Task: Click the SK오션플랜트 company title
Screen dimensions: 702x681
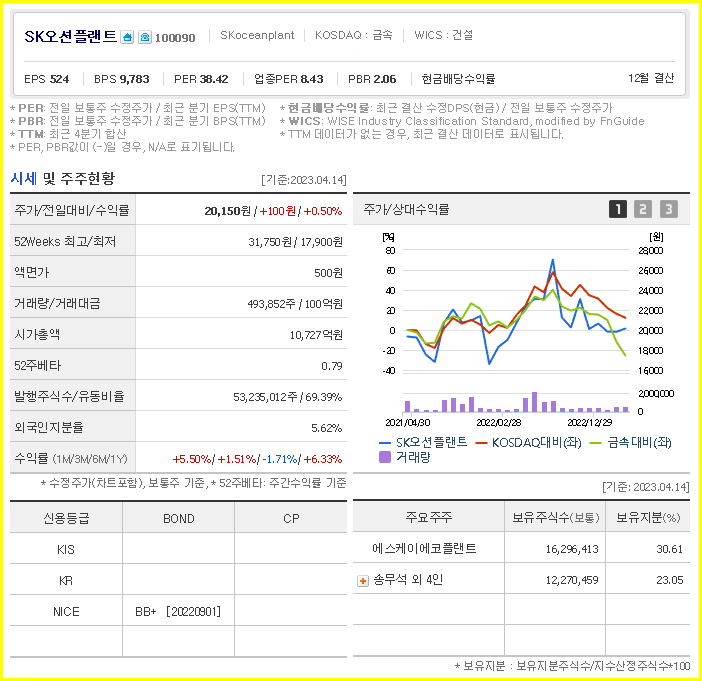Action: (70, 37)
